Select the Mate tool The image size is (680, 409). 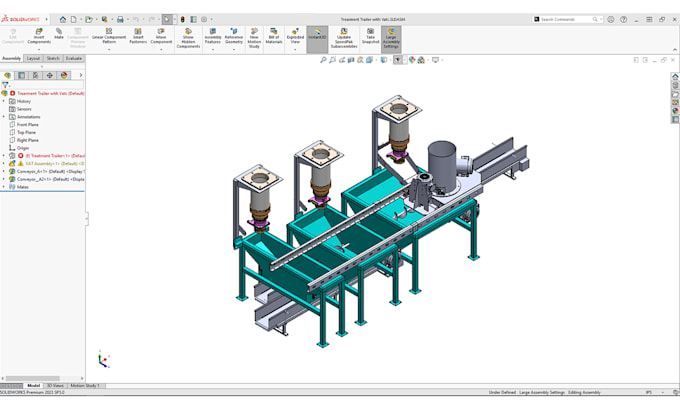pos(59,34)
